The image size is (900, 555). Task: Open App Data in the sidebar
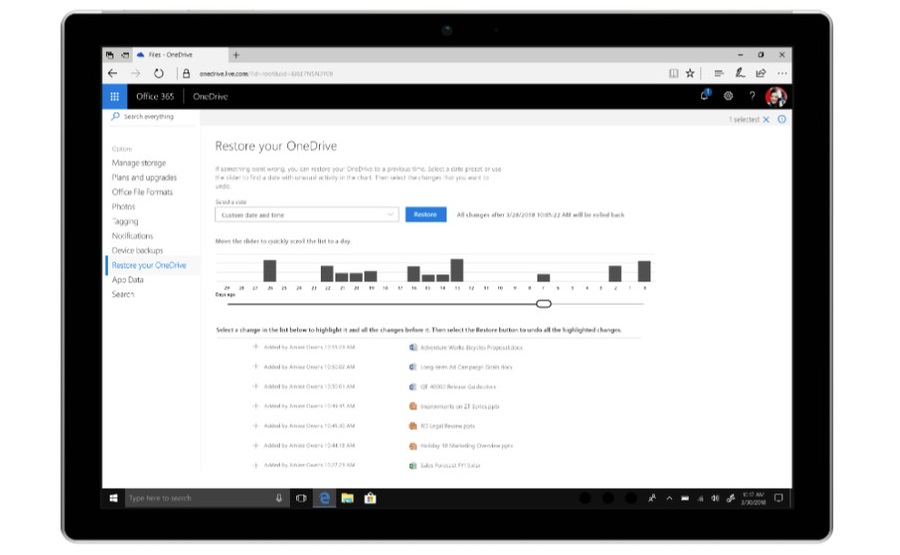pos(127,280)
